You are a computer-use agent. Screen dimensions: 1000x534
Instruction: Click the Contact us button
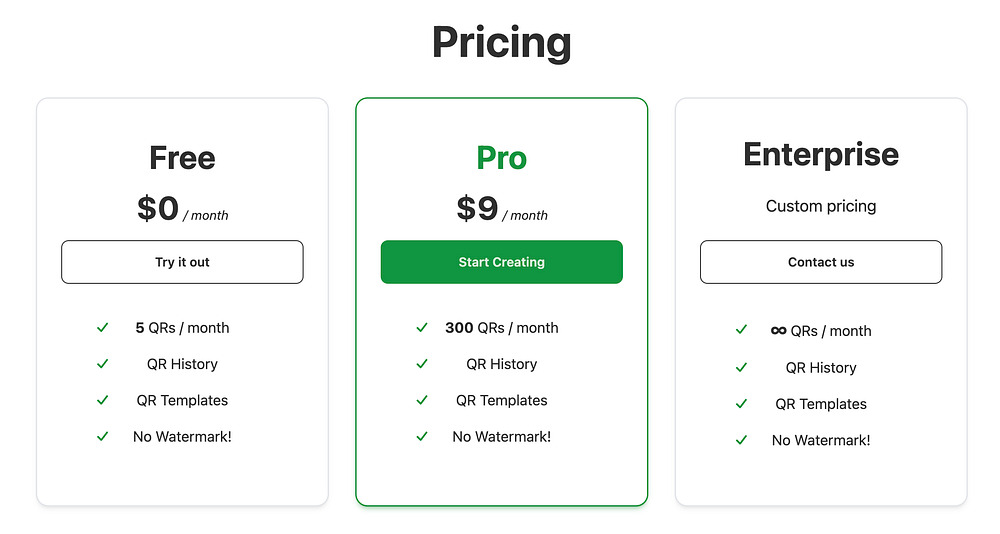pos(821,262)
